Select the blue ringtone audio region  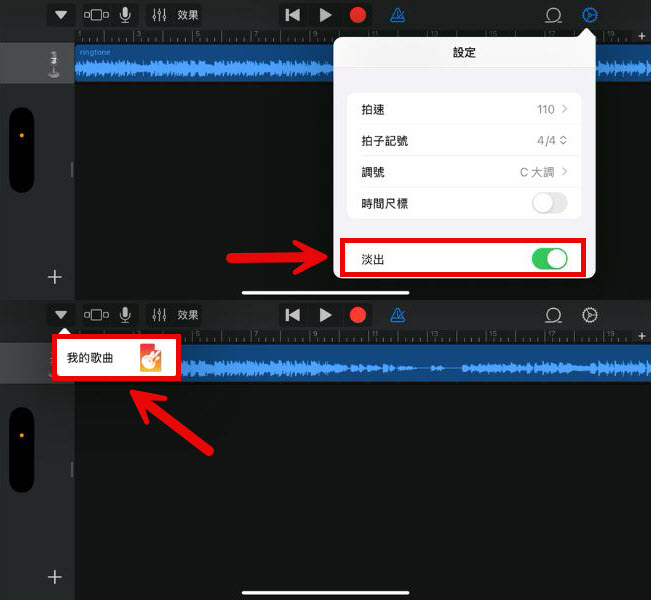(200, 65)
